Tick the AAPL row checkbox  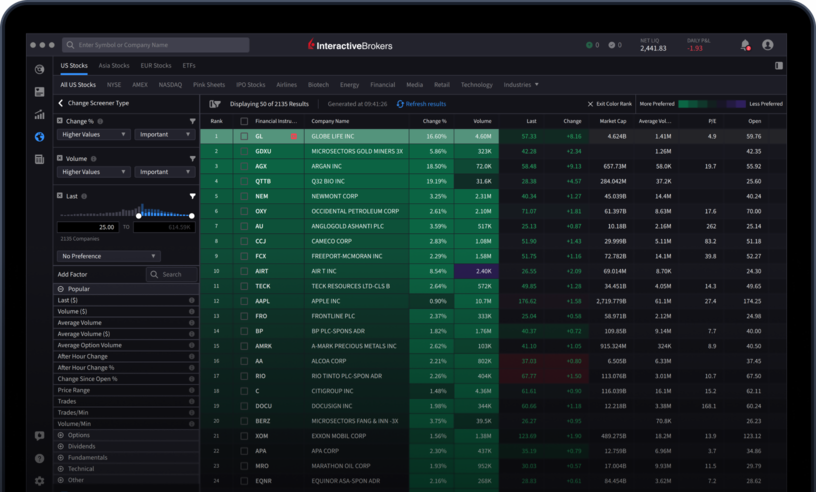tap(243, 300)
